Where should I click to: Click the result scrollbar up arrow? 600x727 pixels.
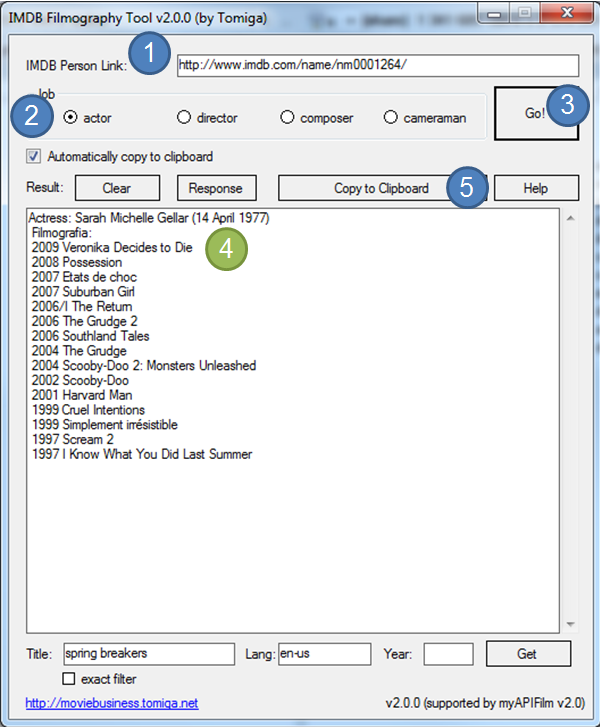(x=571, y=218)
